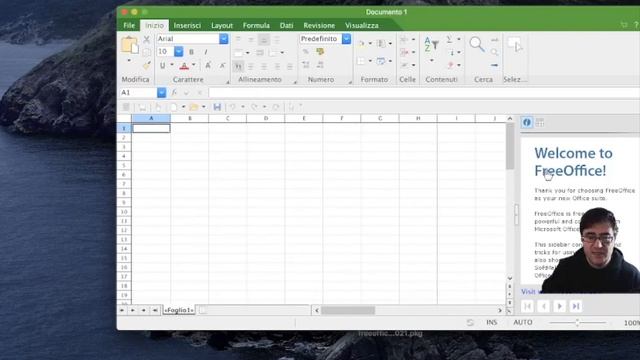Click the Save floppy disk icon

(217, 107)
